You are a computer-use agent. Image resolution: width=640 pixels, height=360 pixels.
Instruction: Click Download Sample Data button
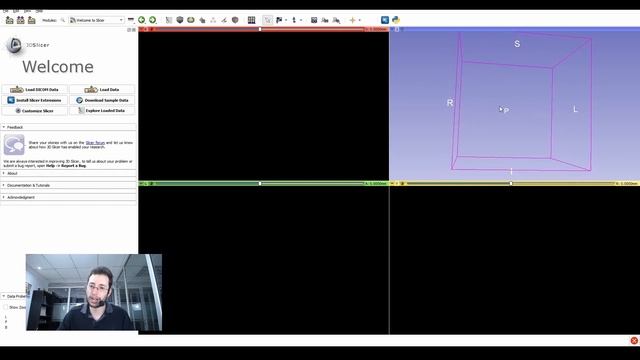102,100
